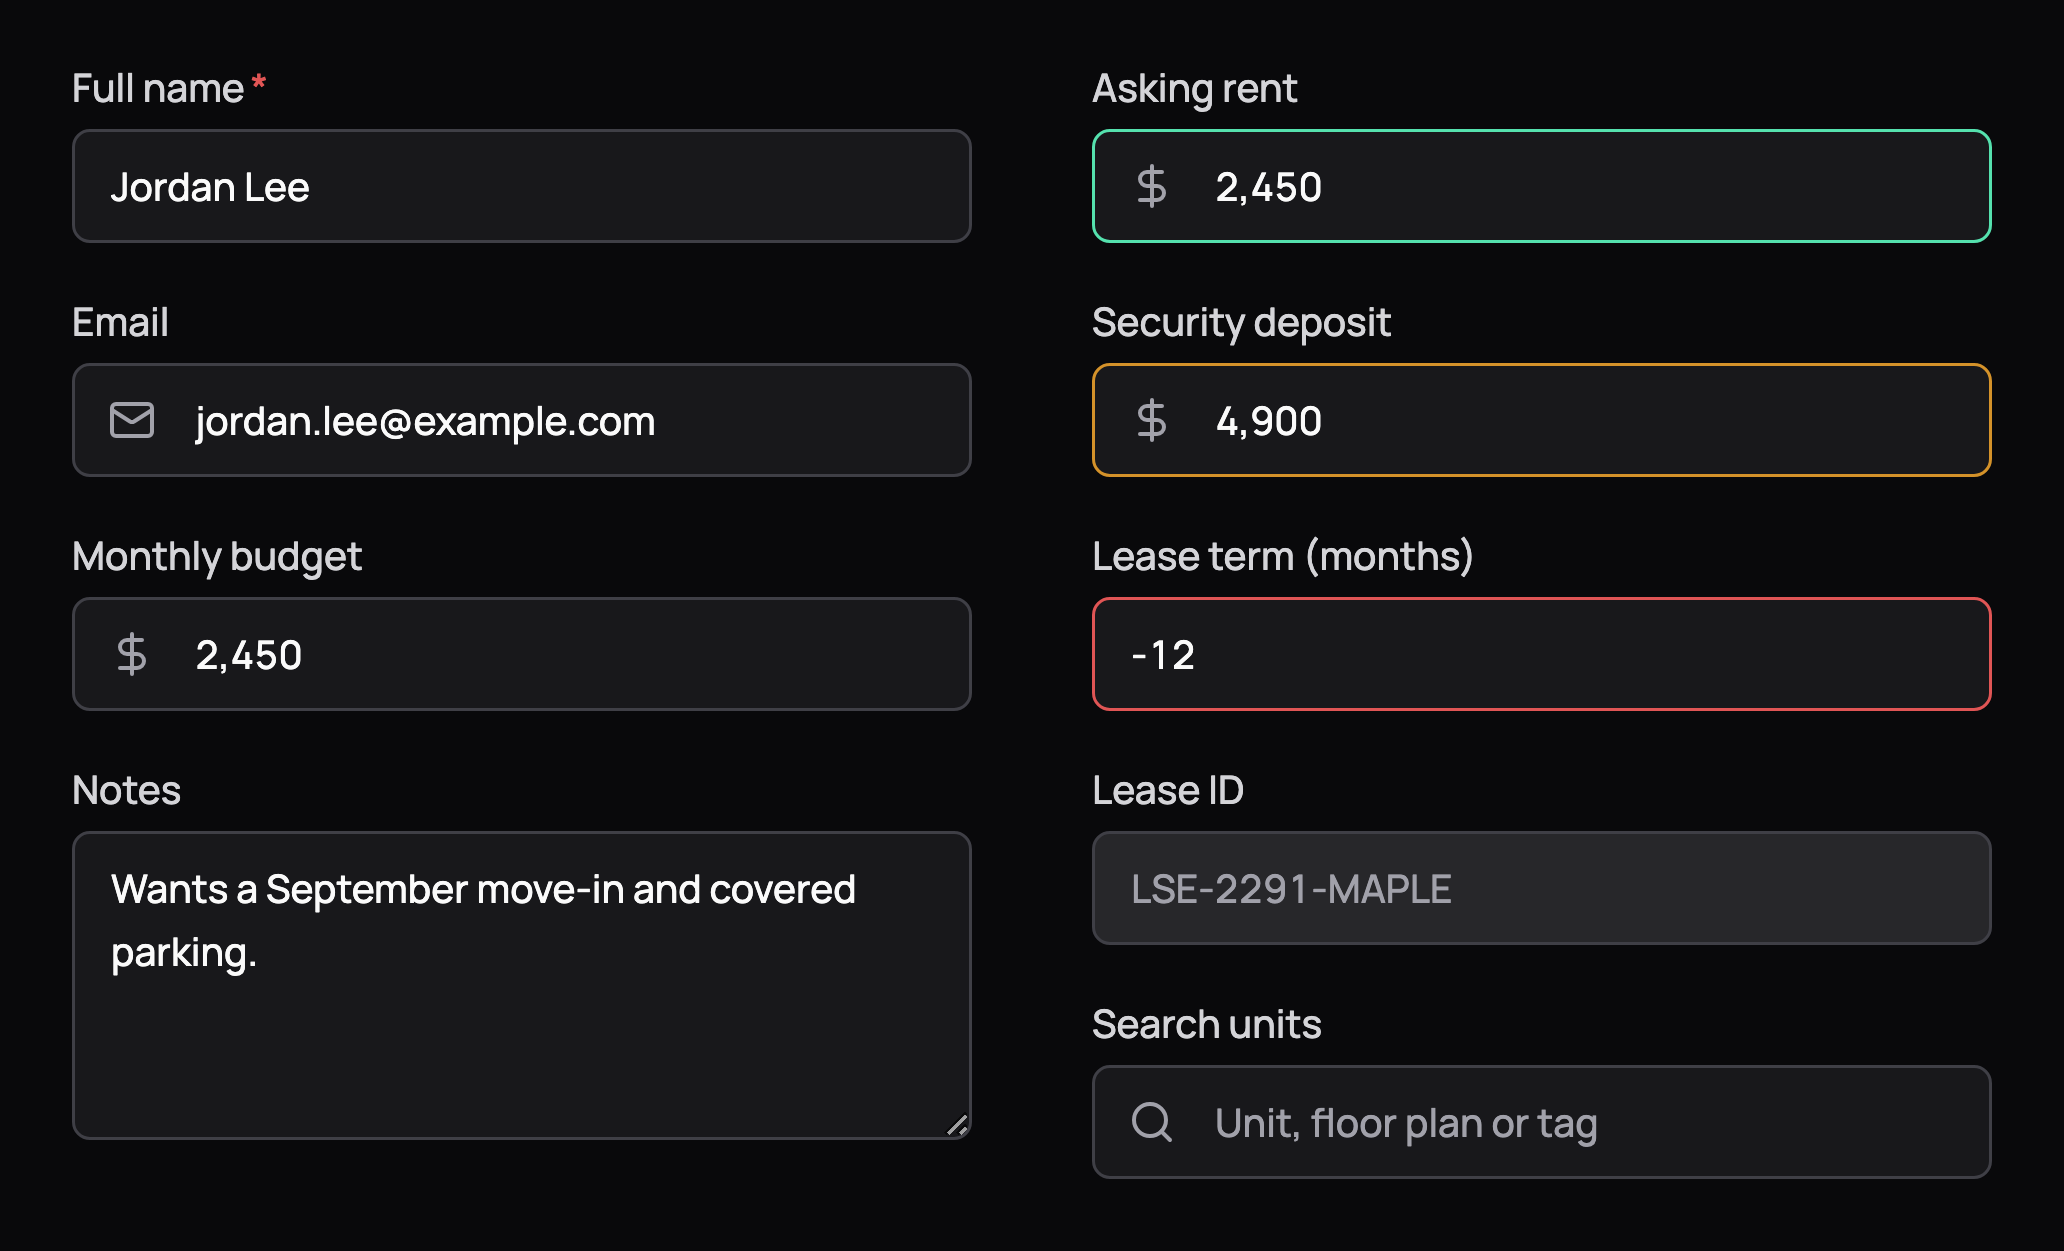Click the Full name input field
Viewport: 2064px width, 1251px height.
[521, 186]
